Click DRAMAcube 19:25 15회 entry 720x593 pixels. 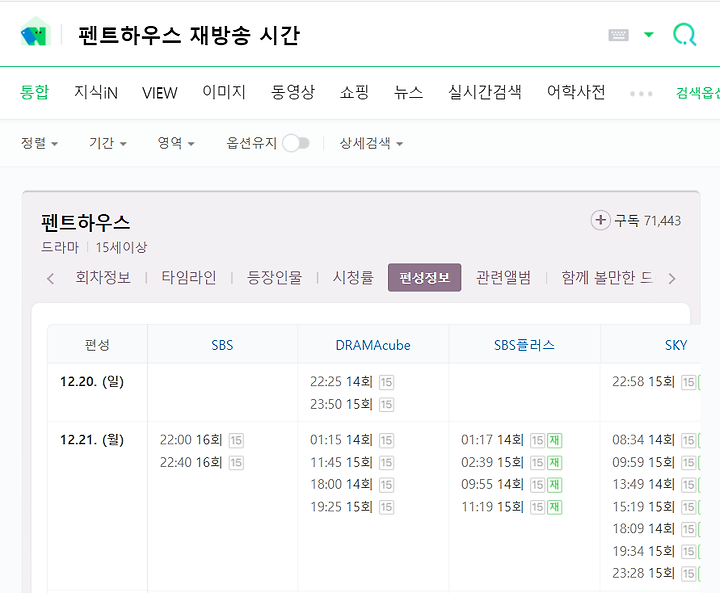341,507
